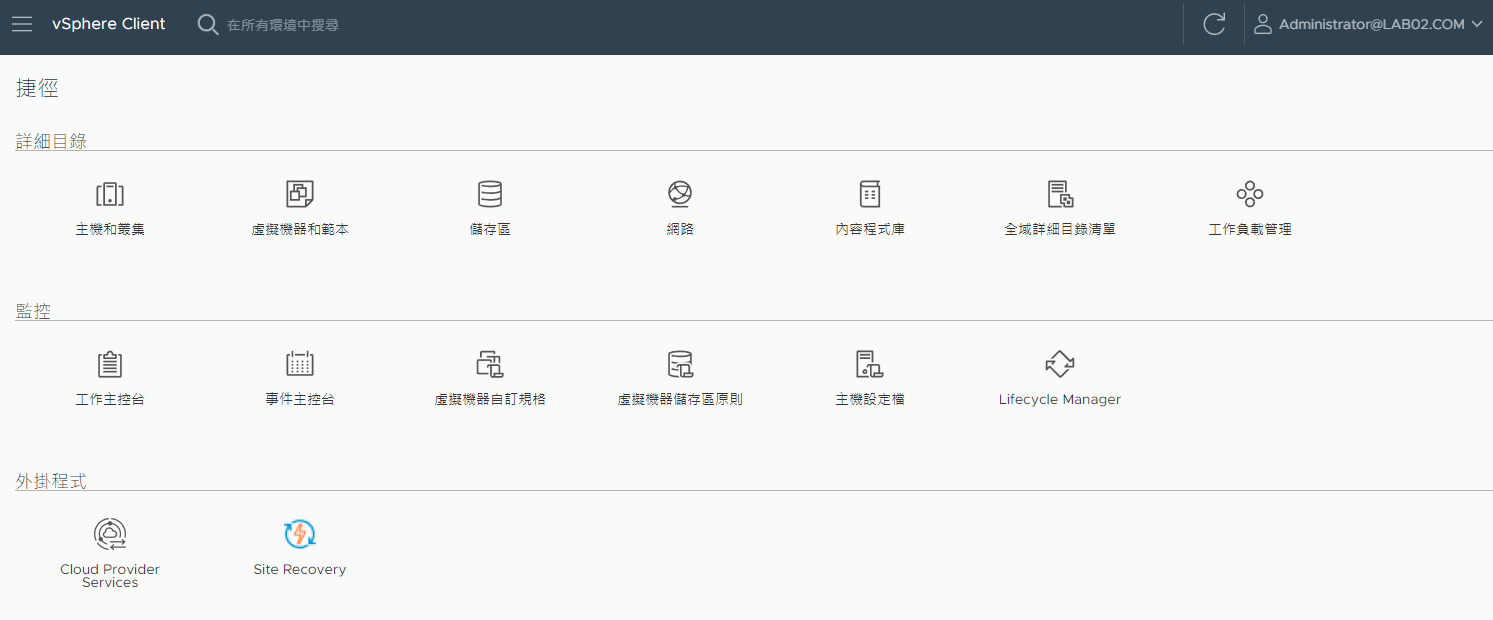Expand the chevron beside Administrator@LAB02.COM
This screenshot has height=620, width=1493.
tap(1476, 25)
